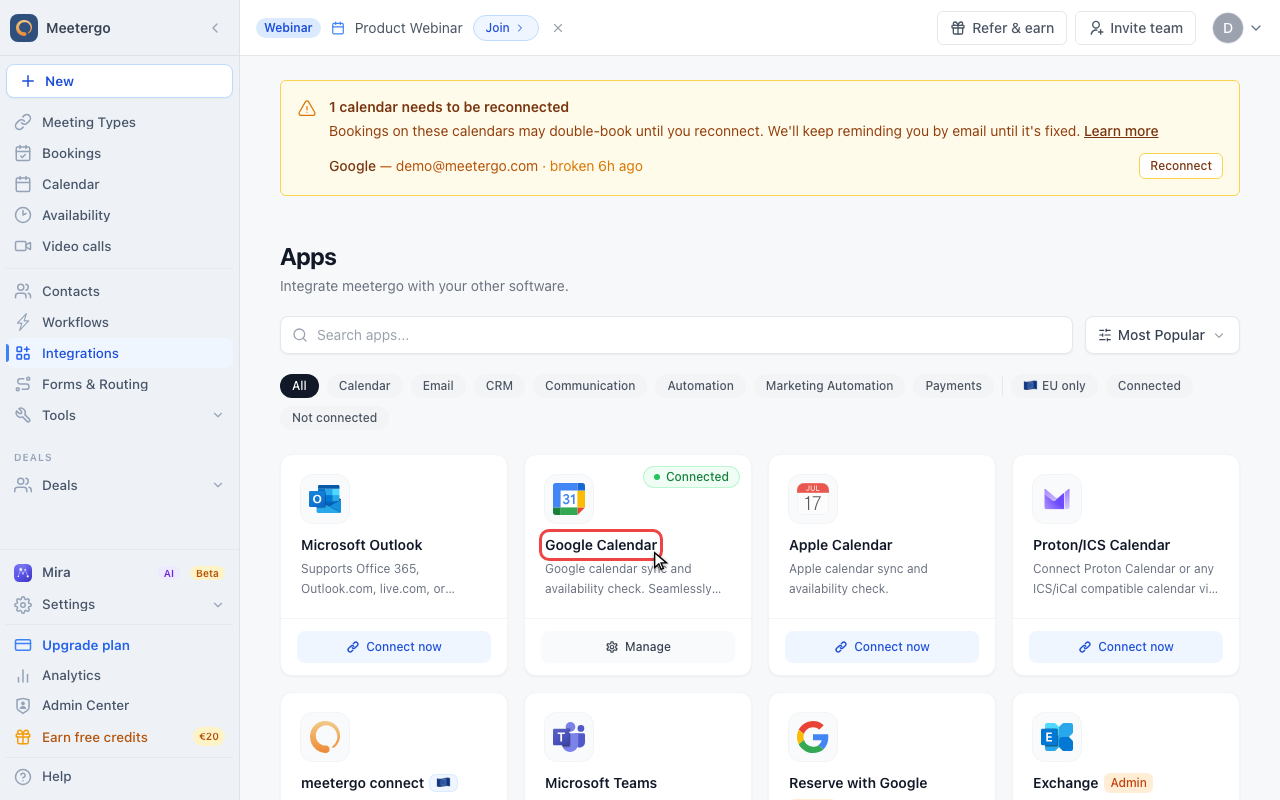Toggle the EU only filter
Viewport: 1280px width, 800px height.
(x=1054, y=386)
